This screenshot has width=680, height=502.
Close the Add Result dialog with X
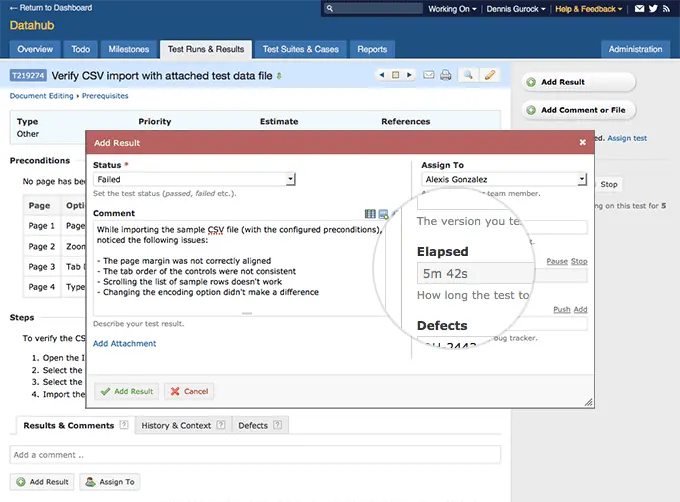[582, 142]
